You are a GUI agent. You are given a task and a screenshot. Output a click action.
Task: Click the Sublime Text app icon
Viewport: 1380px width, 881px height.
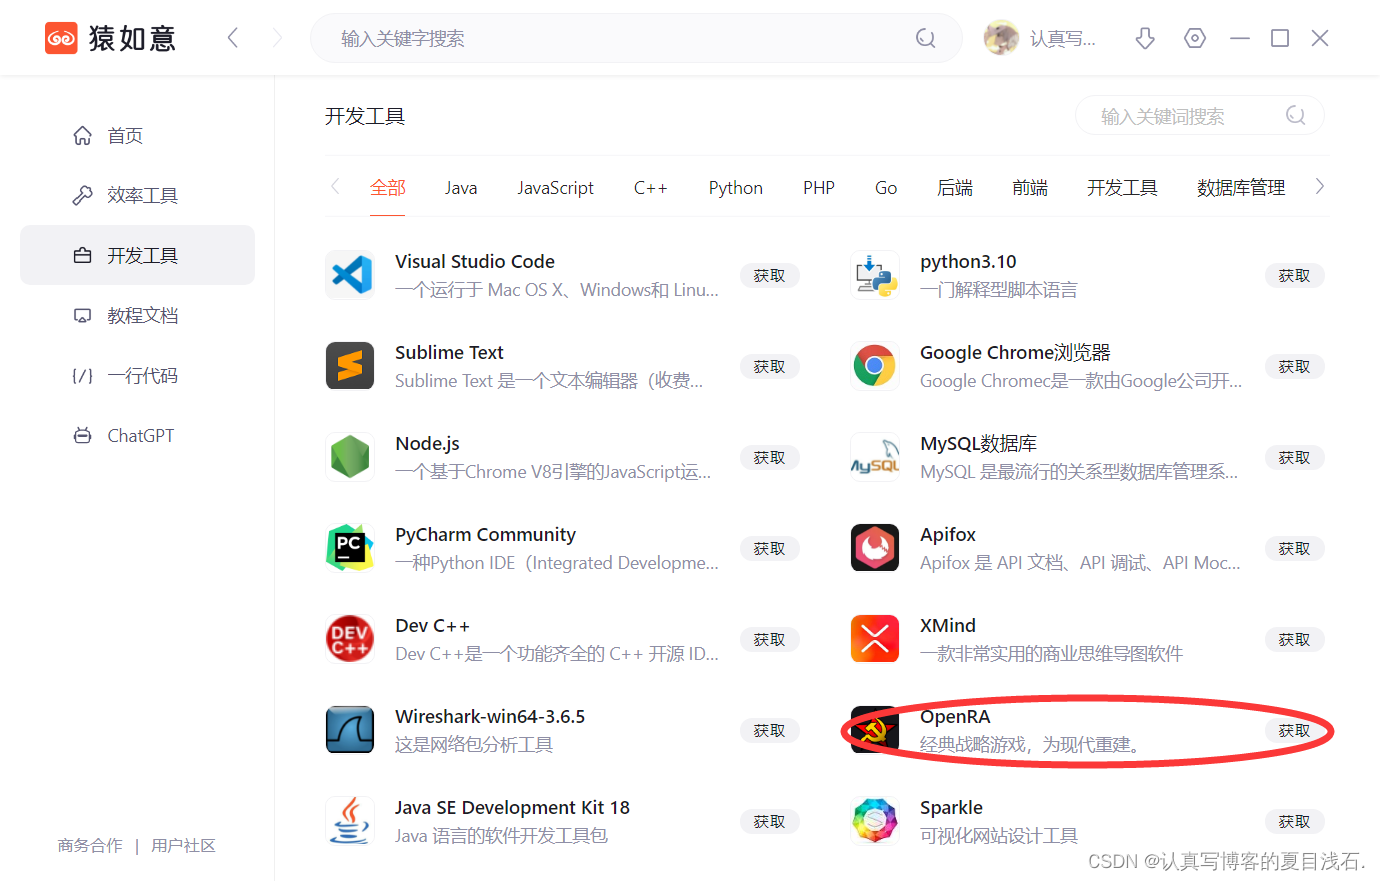(350, 366)
